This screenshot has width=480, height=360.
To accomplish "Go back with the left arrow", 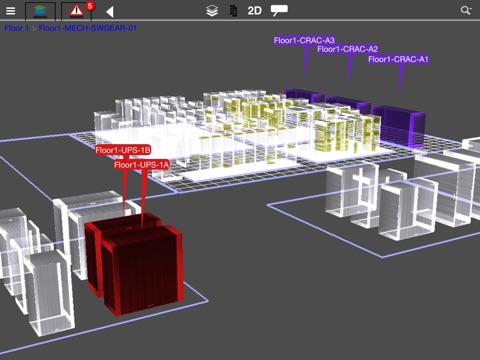I will point(110,12).
